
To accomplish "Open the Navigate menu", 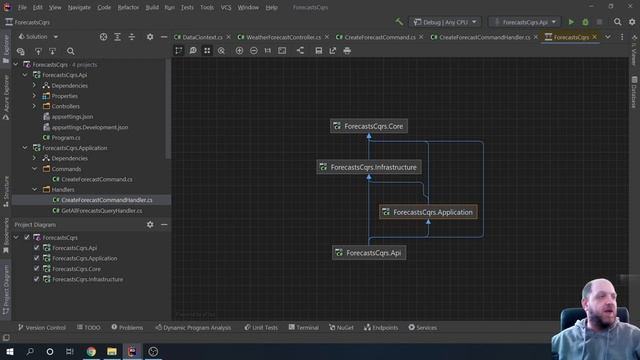I will pos(79,7).
